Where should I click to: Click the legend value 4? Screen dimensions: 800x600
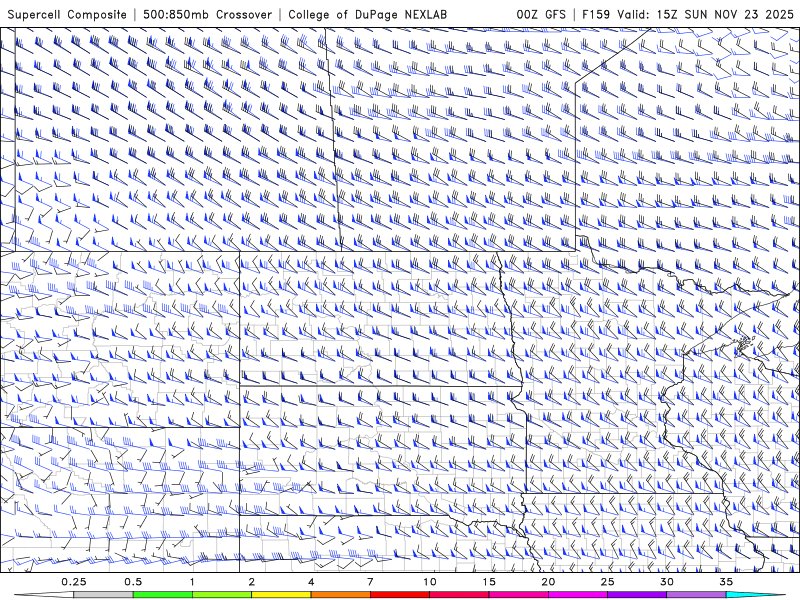(x=311, y=582)
